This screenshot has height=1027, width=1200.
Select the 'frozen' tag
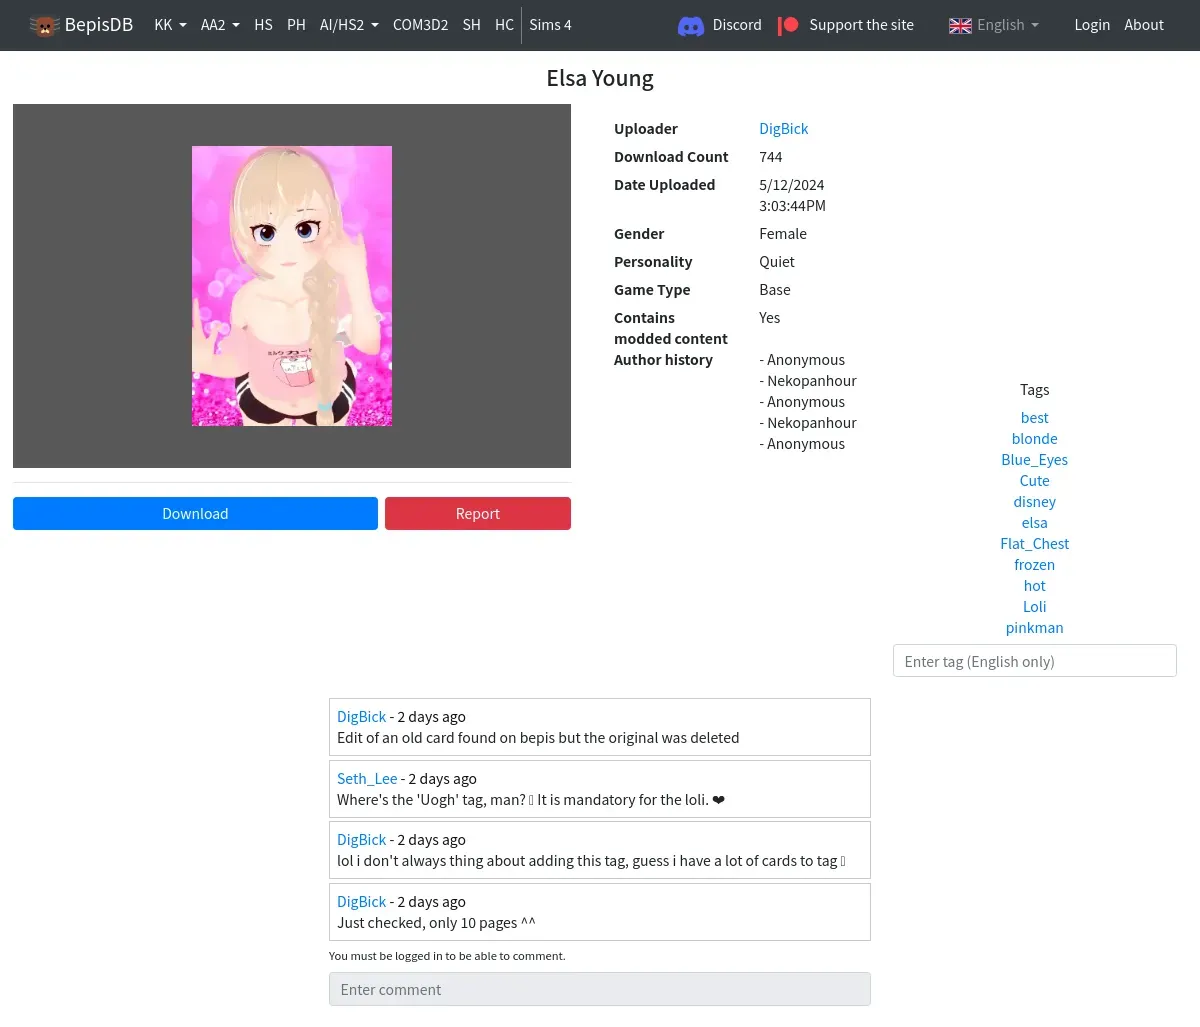tap(1034, 565)
